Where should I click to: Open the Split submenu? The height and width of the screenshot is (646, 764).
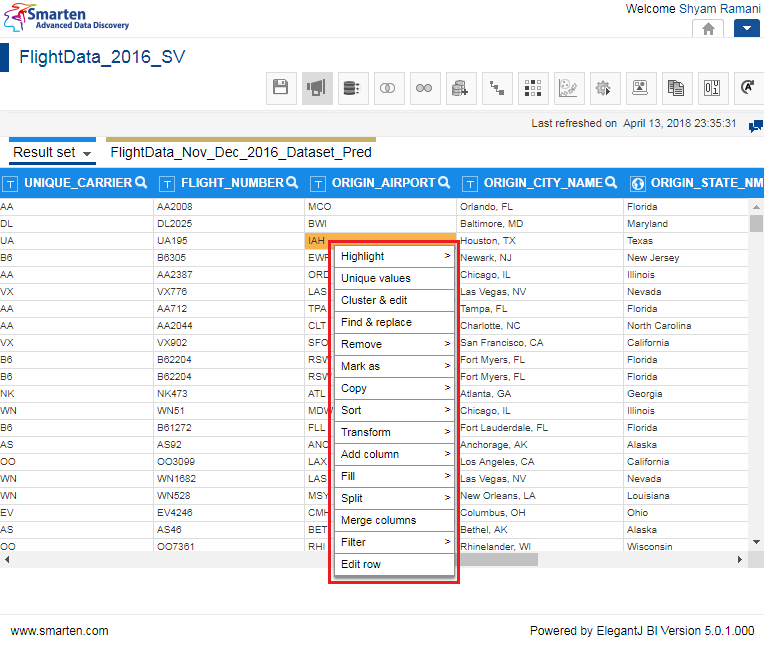394,498
